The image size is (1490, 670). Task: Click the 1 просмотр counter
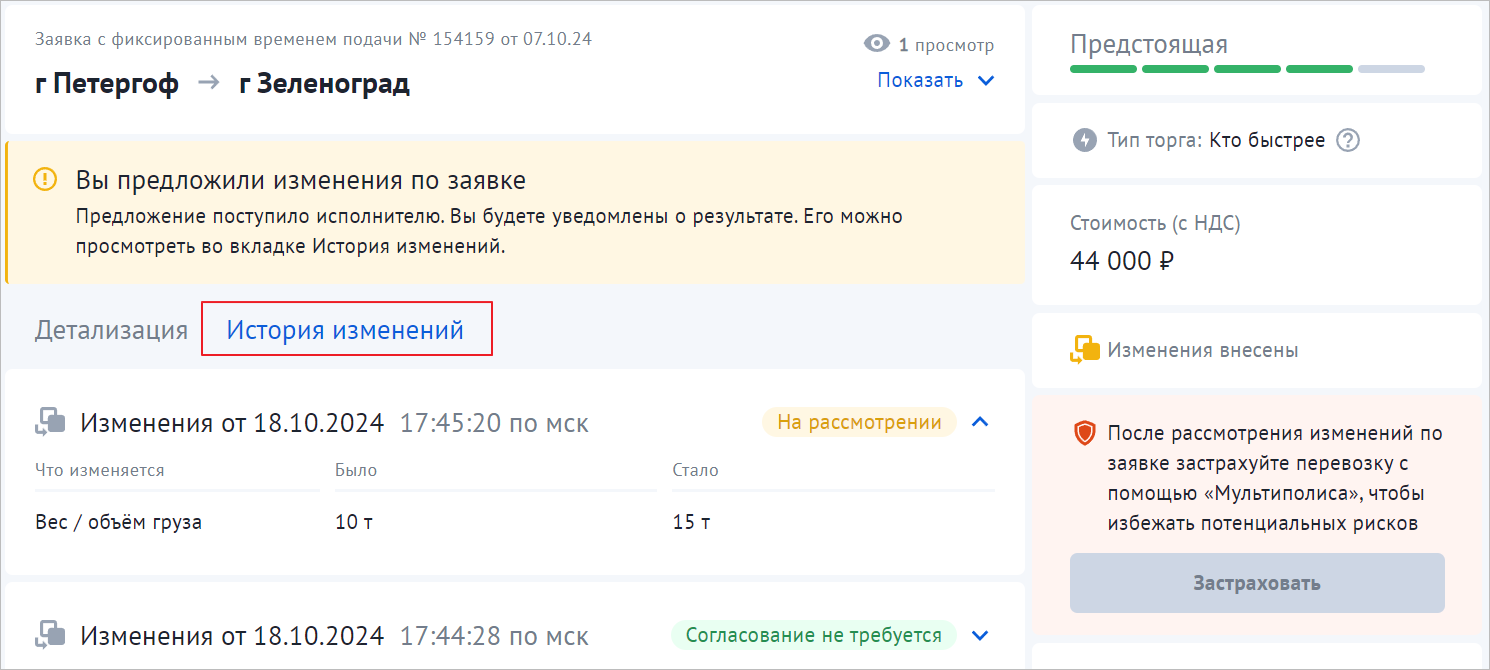pyautogui.click(x=946, y=45)
